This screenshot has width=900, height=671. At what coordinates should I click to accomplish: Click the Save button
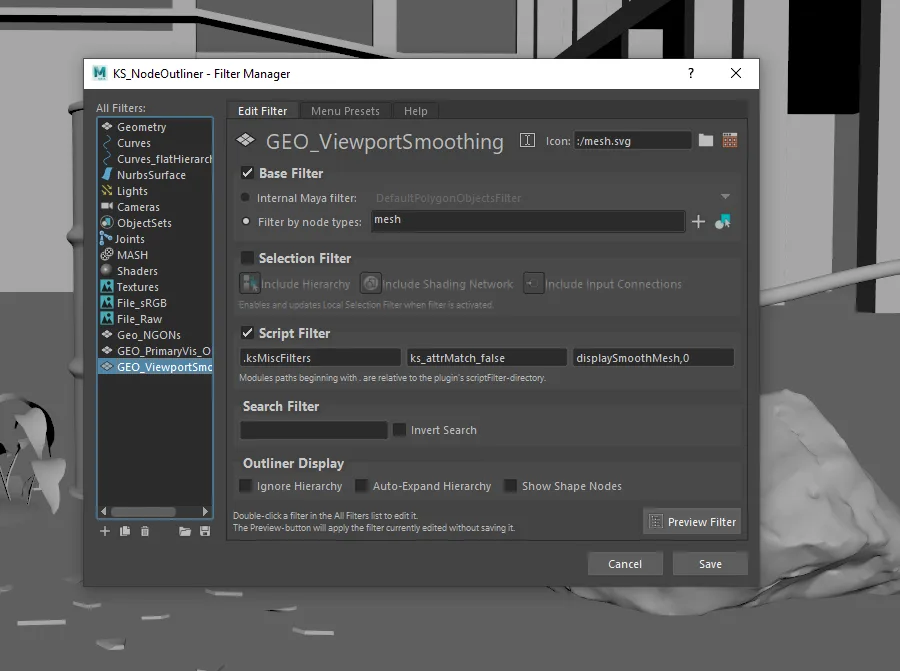coord(711,564)
